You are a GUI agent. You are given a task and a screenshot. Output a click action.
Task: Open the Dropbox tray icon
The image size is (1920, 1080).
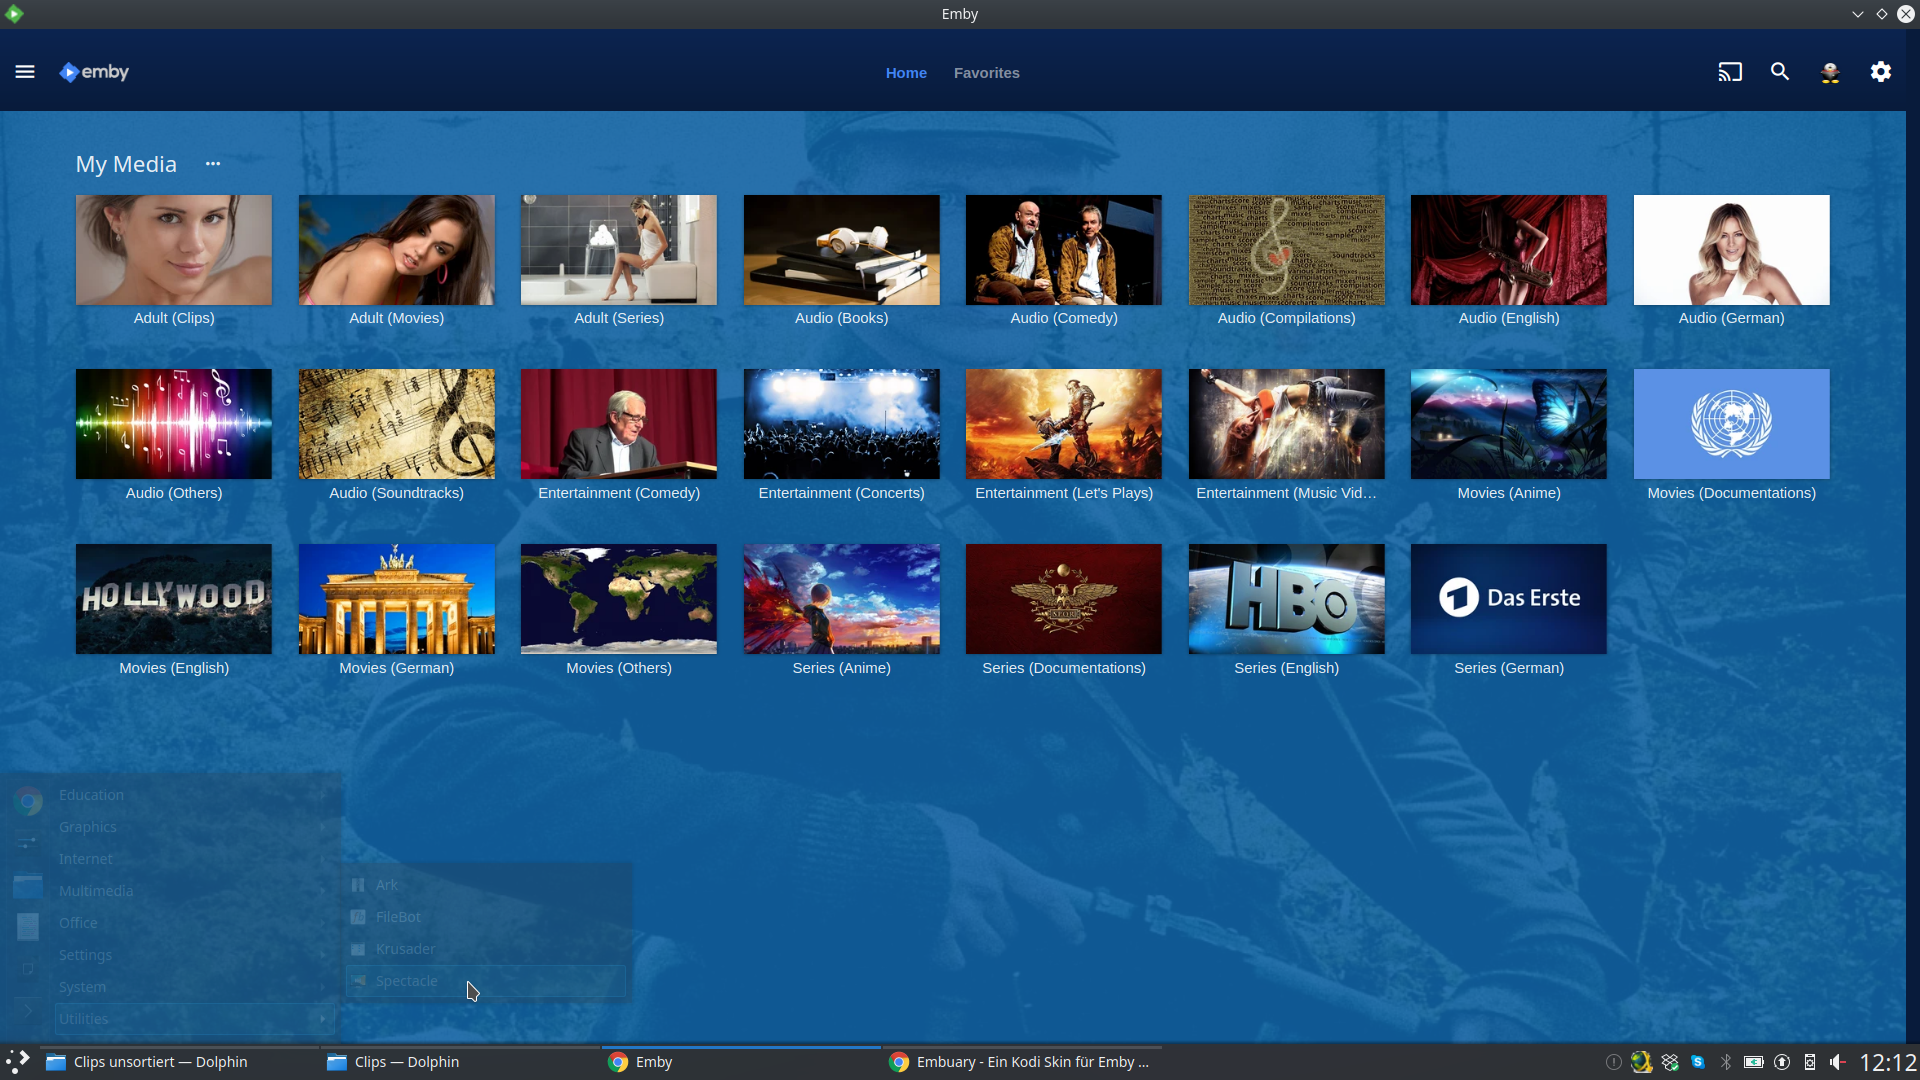[x=1670, y=1062]
